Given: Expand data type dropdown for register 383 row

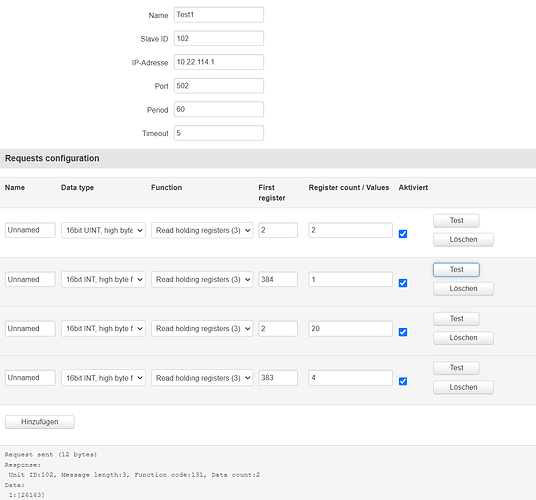Looking at the screenshot, I should click(103, 378).
